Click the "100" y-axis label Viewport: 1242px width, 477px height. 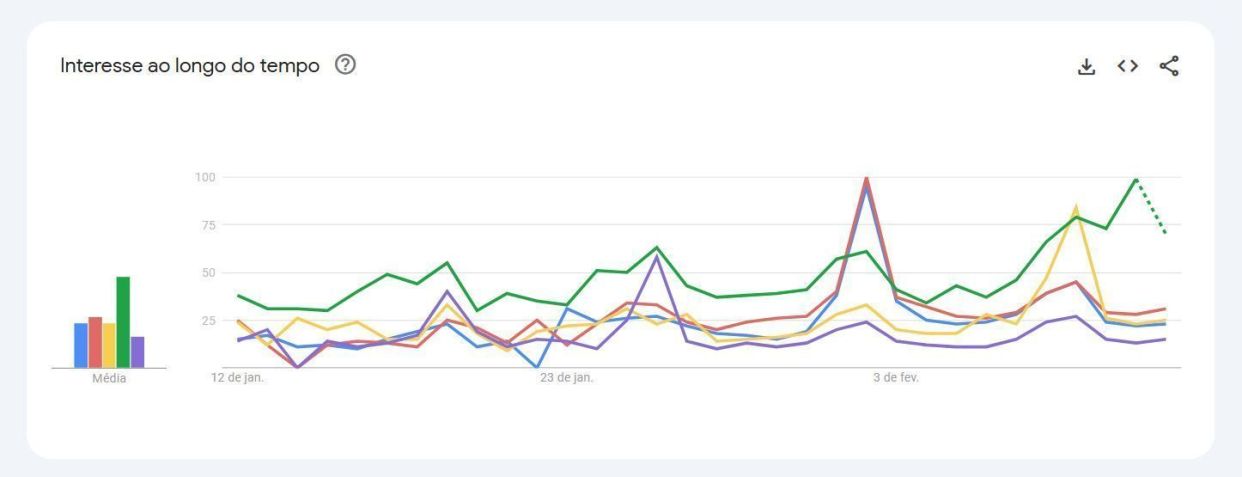pos(206,177)
